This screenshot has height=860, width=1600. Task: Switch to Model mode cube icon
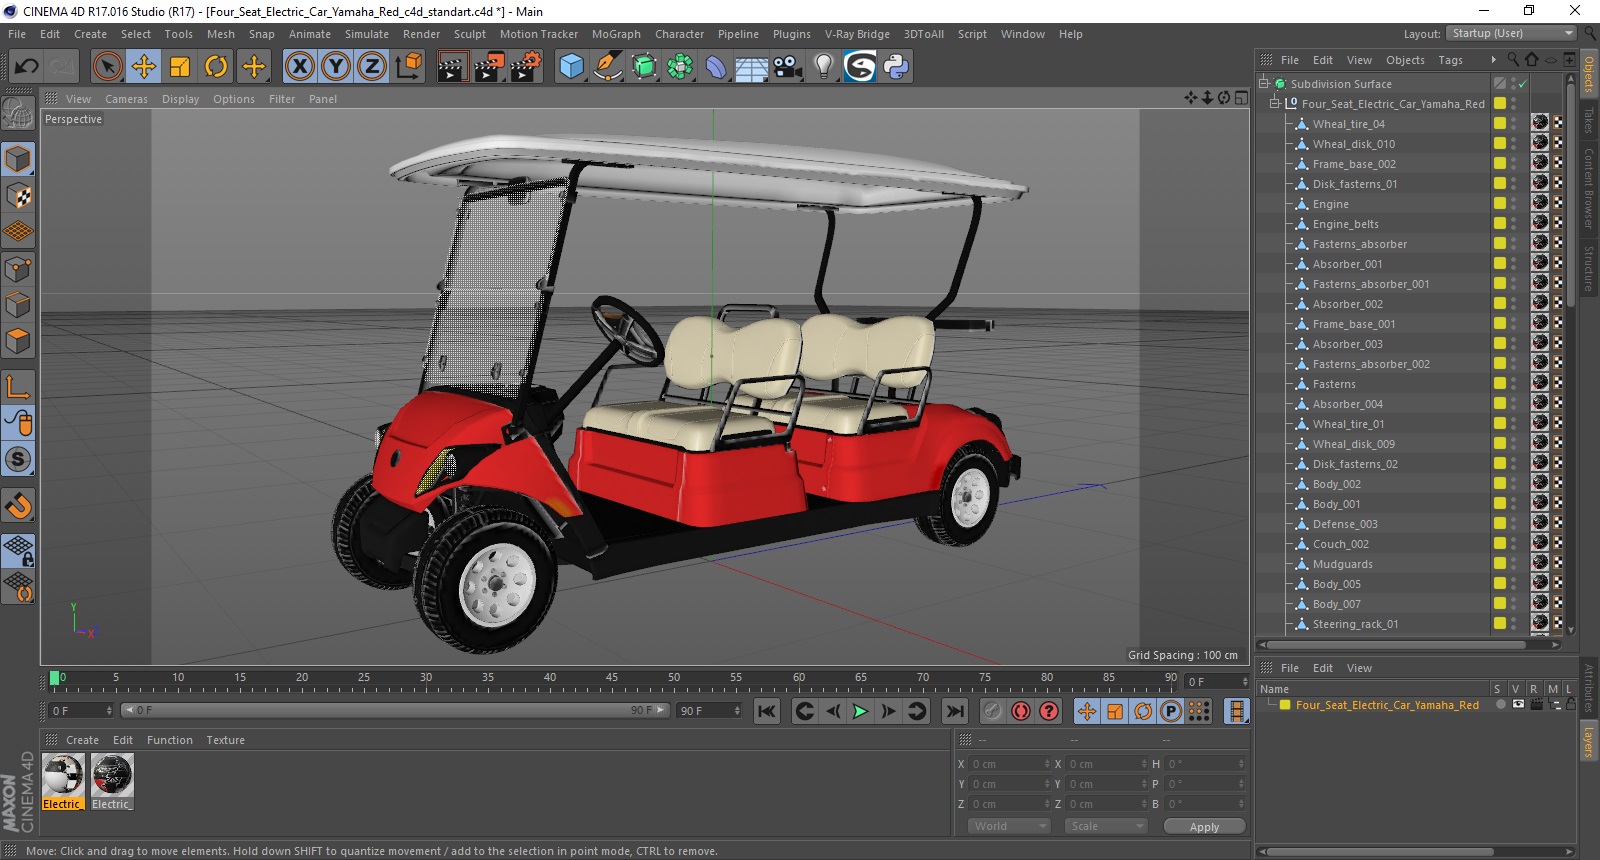18,159
